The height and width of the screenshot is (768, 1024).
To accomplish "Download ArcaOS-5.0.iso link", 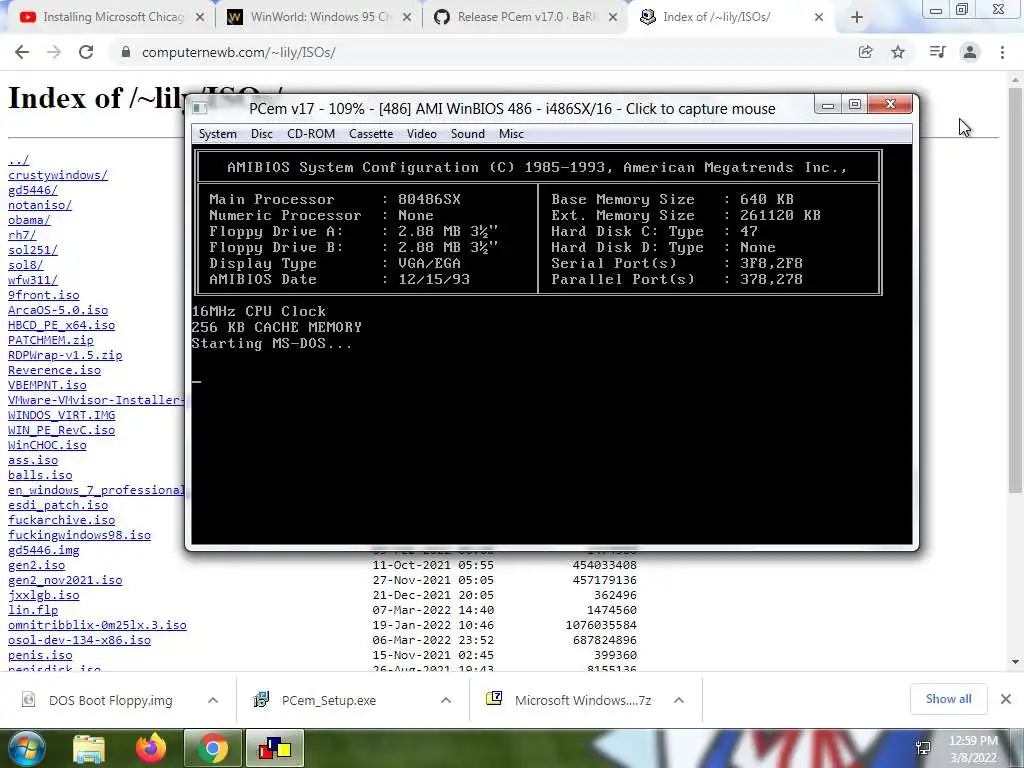I will click(x=58, y=310).
